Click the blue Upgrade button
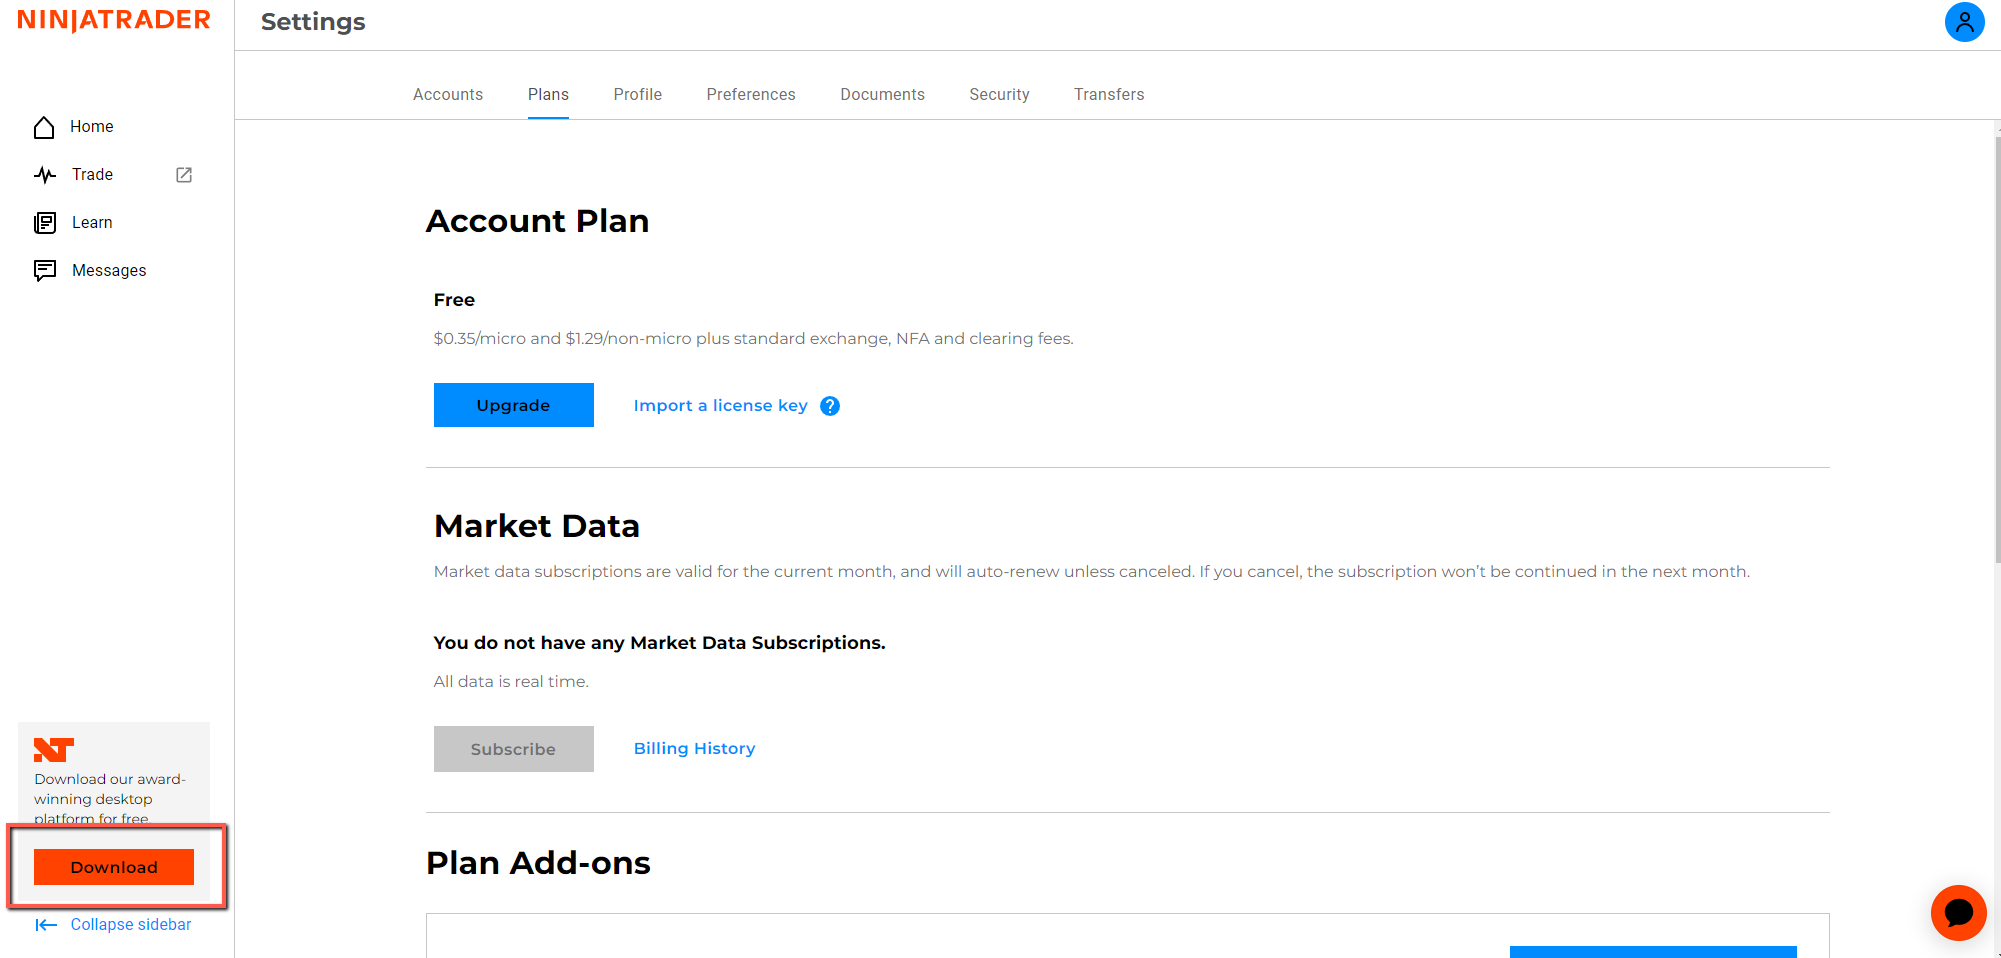 point(514,405)
